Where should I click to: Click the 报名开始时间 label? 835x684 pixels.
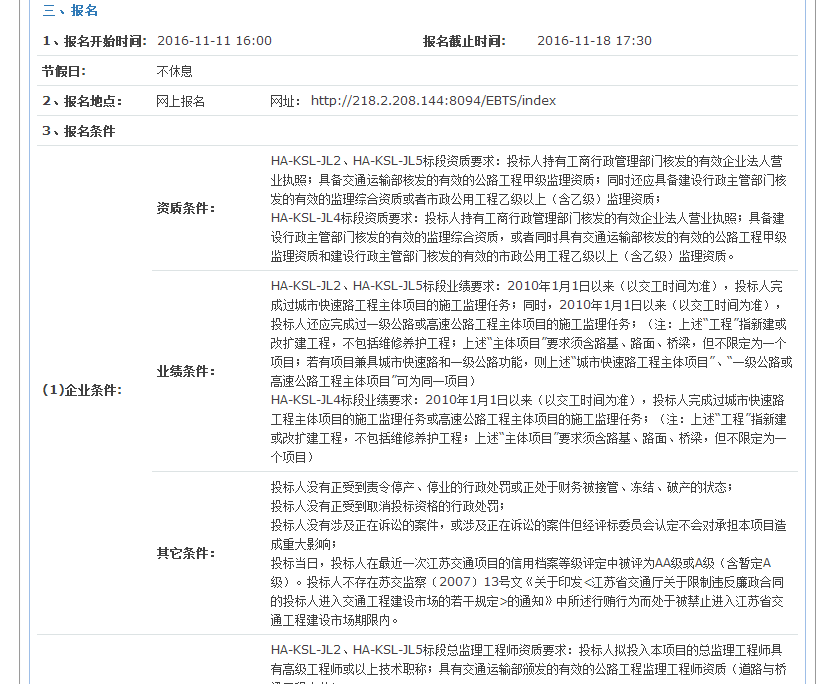[x=95, y=41]
